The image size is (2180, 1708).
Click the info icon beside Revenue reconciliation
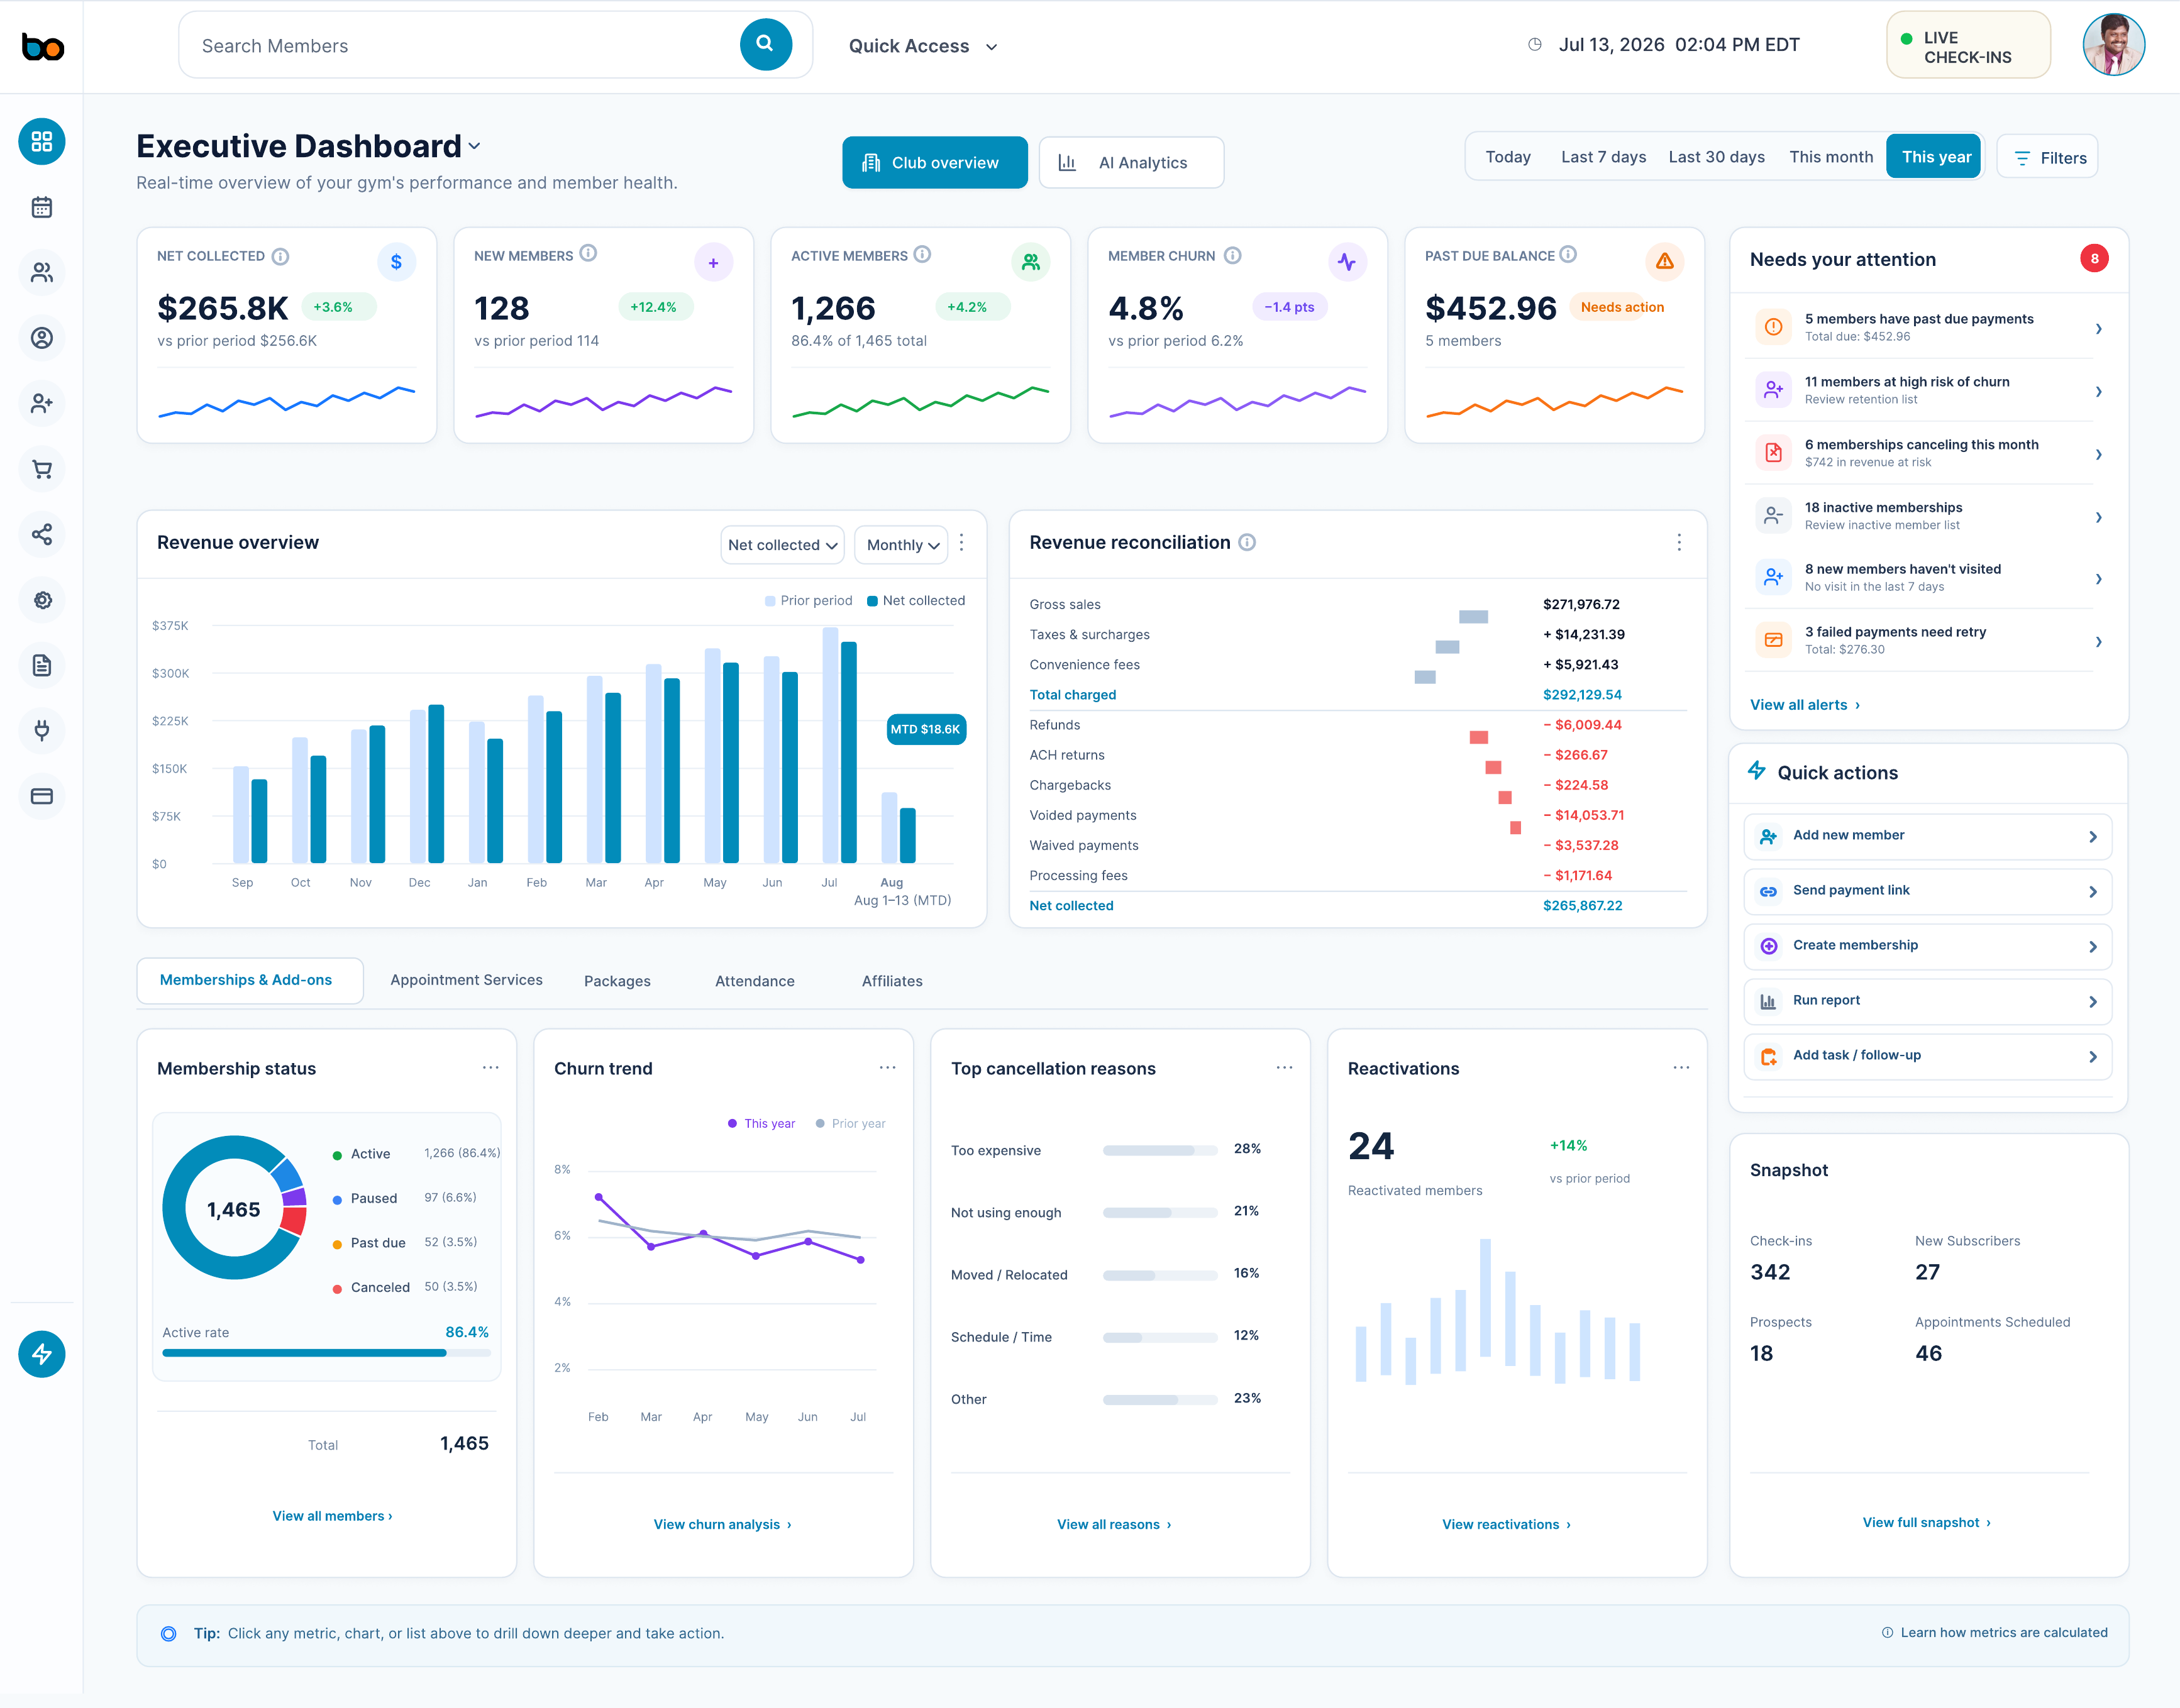click(x=1247, y=542)
